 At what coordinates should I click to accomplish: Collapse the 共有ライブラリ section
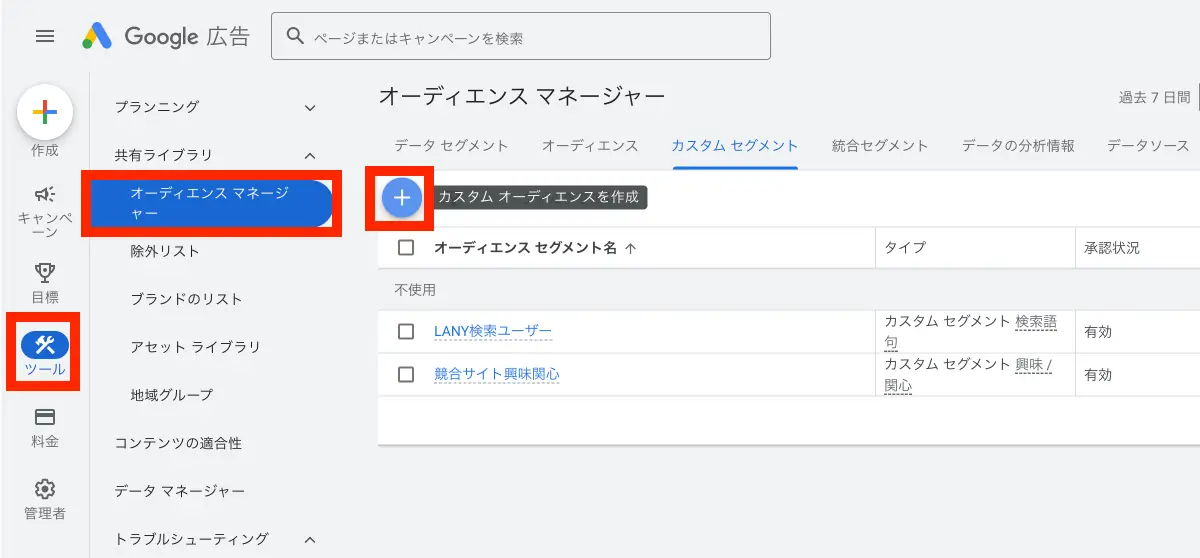pyautogui.click(x=310, y=155)
